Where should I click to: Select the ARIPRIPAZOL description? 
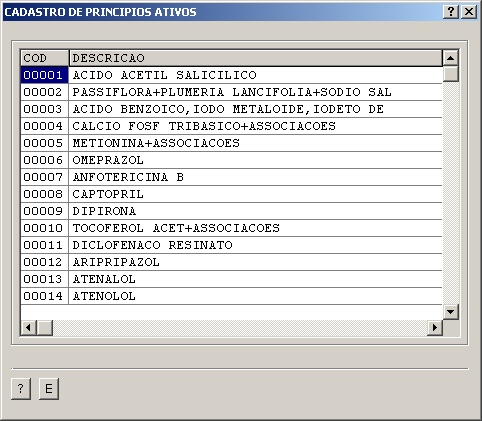[256, 262]
